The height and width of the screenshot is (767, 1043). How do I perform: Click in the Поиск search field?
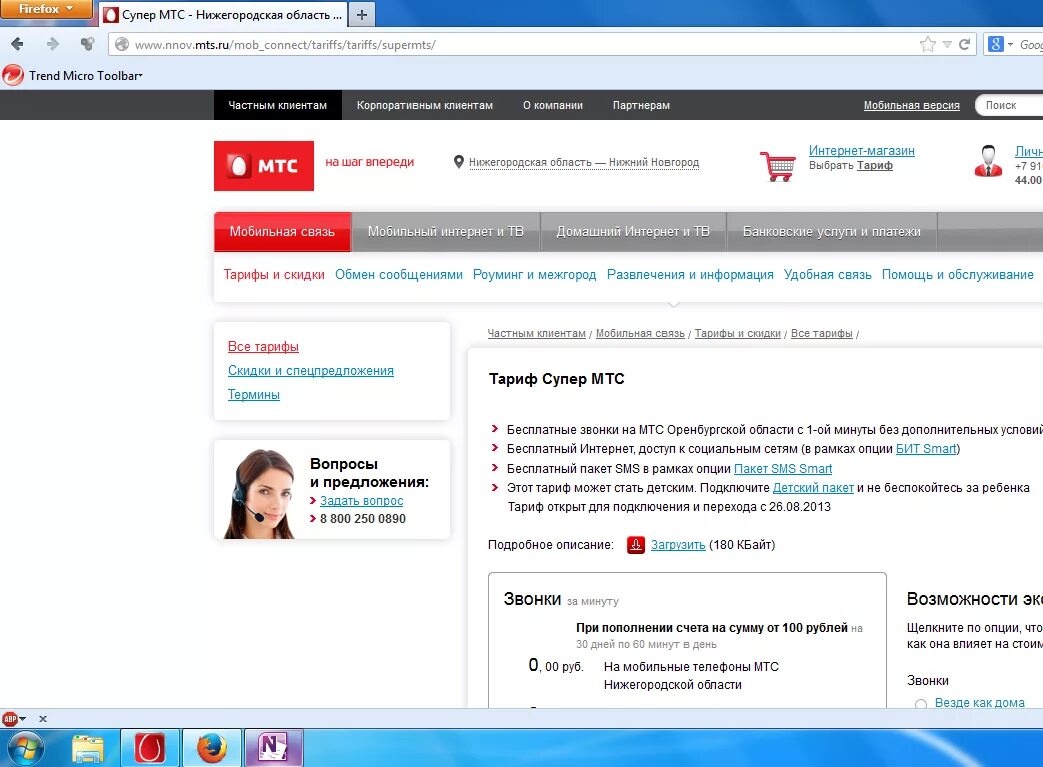pos(1009,105)
